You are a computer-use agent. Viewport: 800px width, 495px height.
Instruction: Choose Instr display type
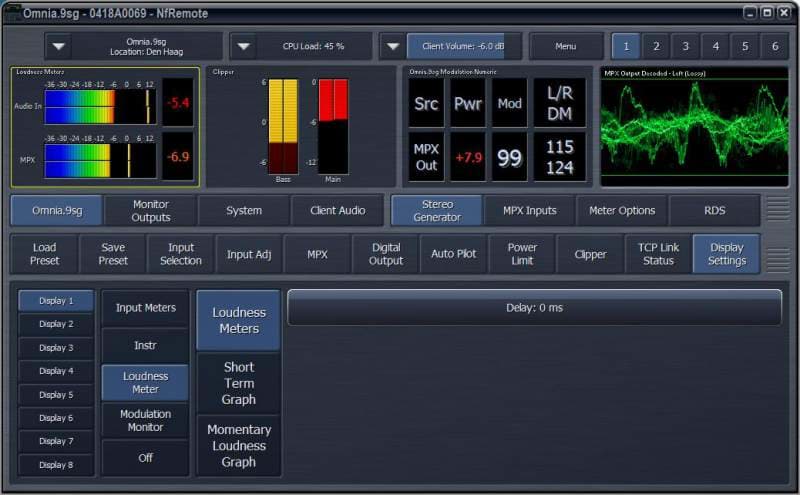pyautogui.click(x=145, y=345)
